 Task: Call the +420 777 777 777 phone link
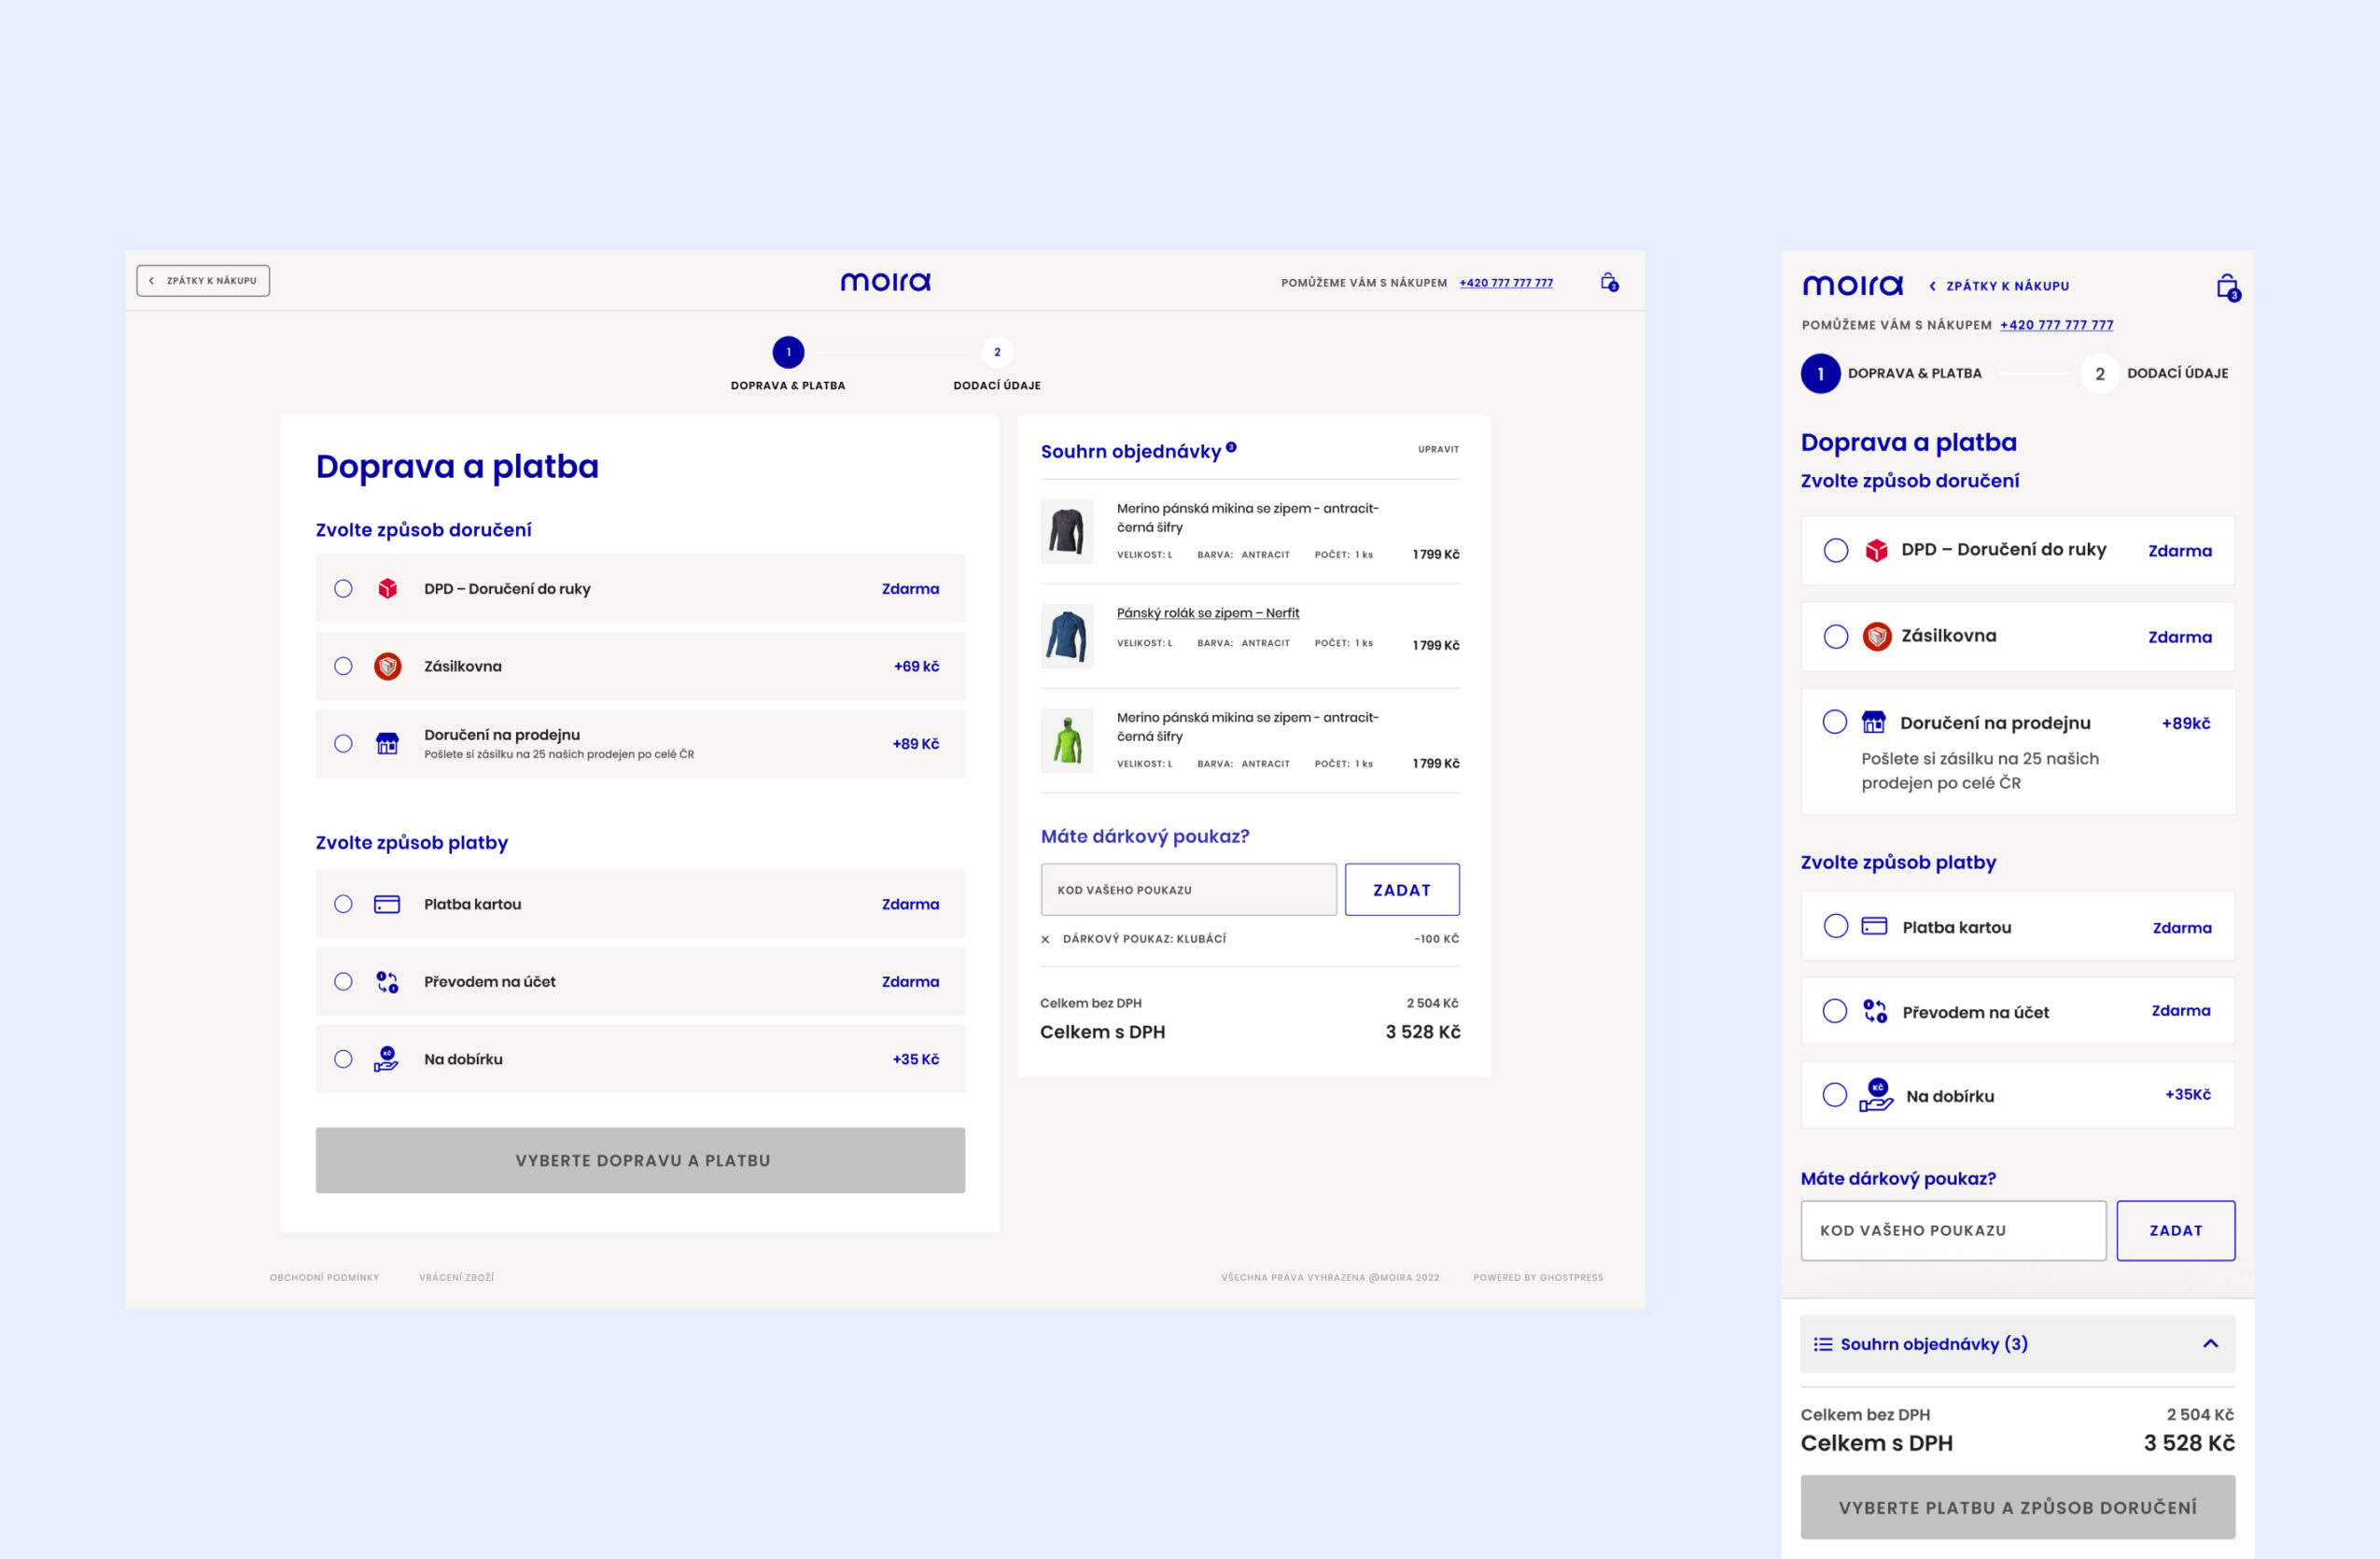tap(1505, 283)
